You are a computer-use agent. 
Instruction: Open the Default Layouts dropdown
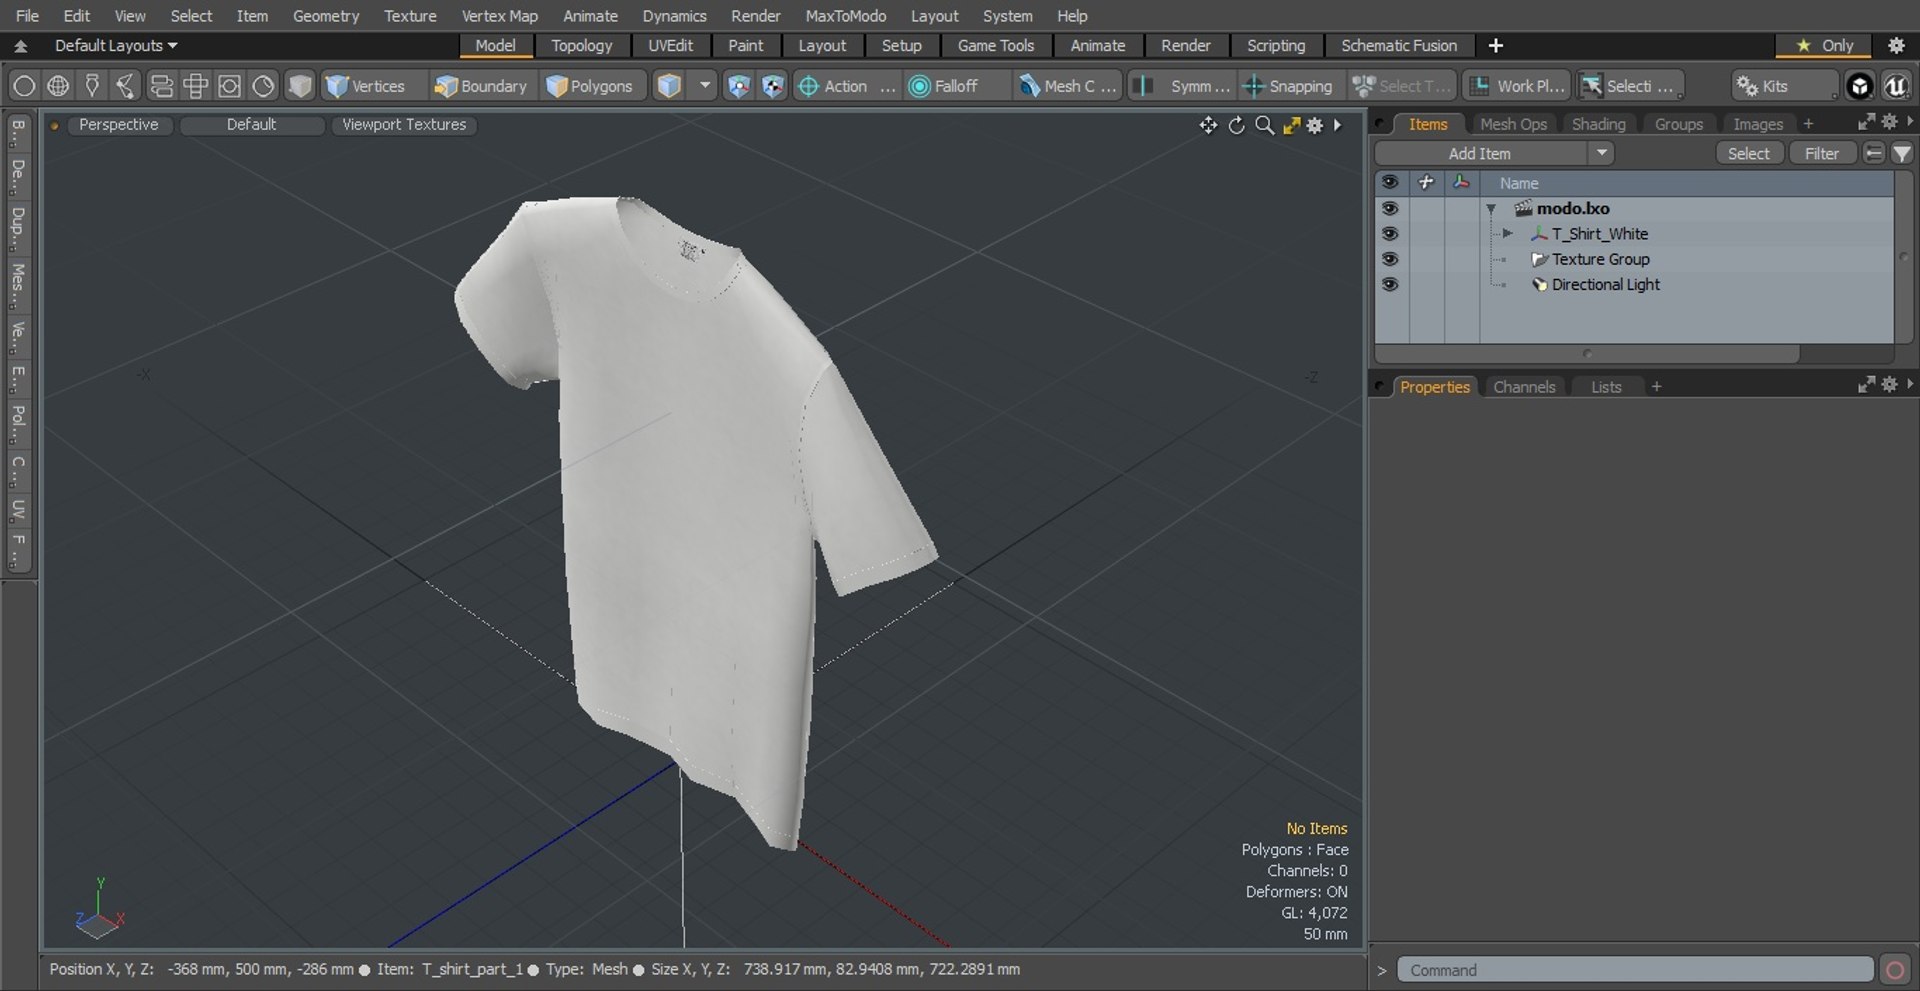click(x=116, y=45)
